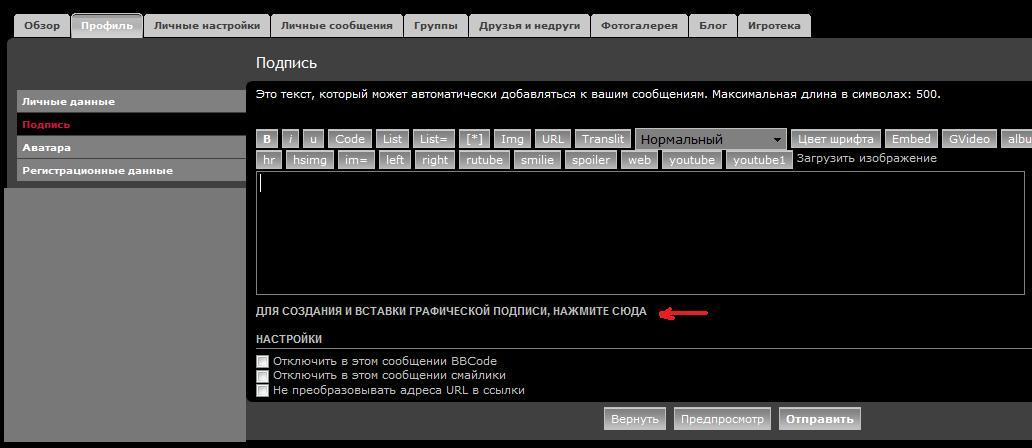The height and width of the screenshot is (448, 1032).
Task: Enable 'Отключить в этом сообщении BBCode' checkbox
Action: [263, 361]
